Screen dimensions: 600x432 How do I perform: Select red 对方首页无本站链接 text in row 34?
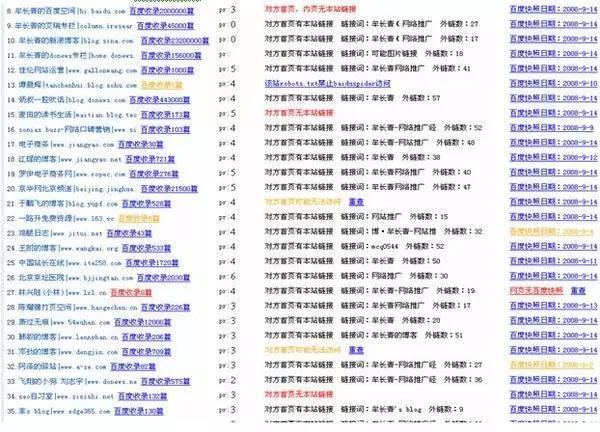click(x=299, y=395)
